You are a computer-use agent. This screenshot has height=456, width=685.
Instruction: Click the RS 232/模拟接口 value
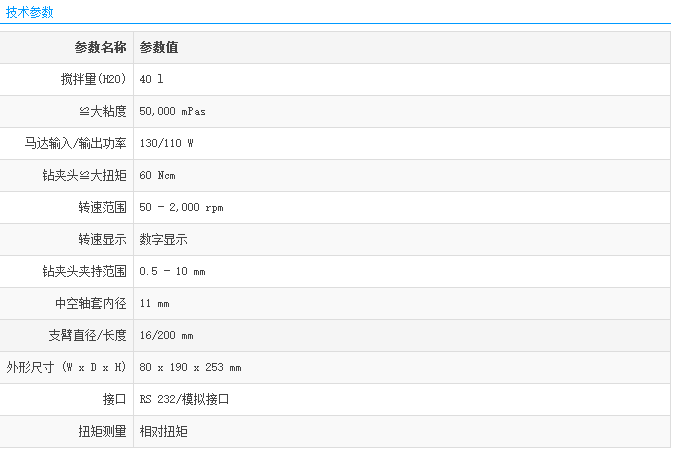click(x=185, y=399)
